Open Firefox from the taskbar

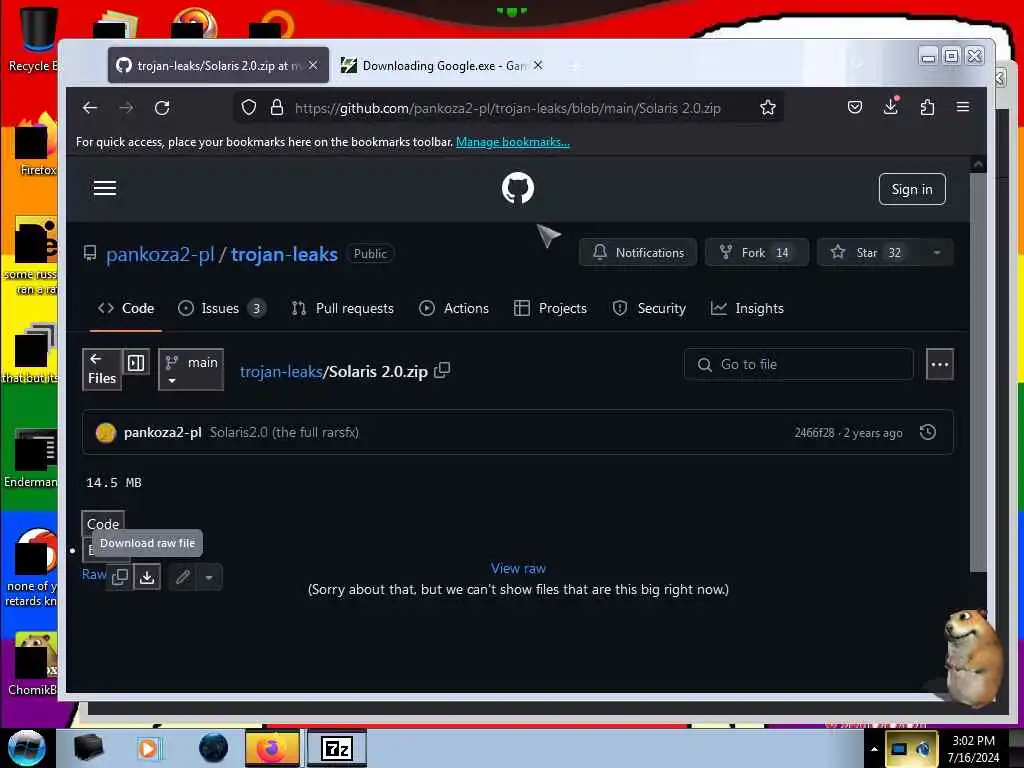(272, 748)
